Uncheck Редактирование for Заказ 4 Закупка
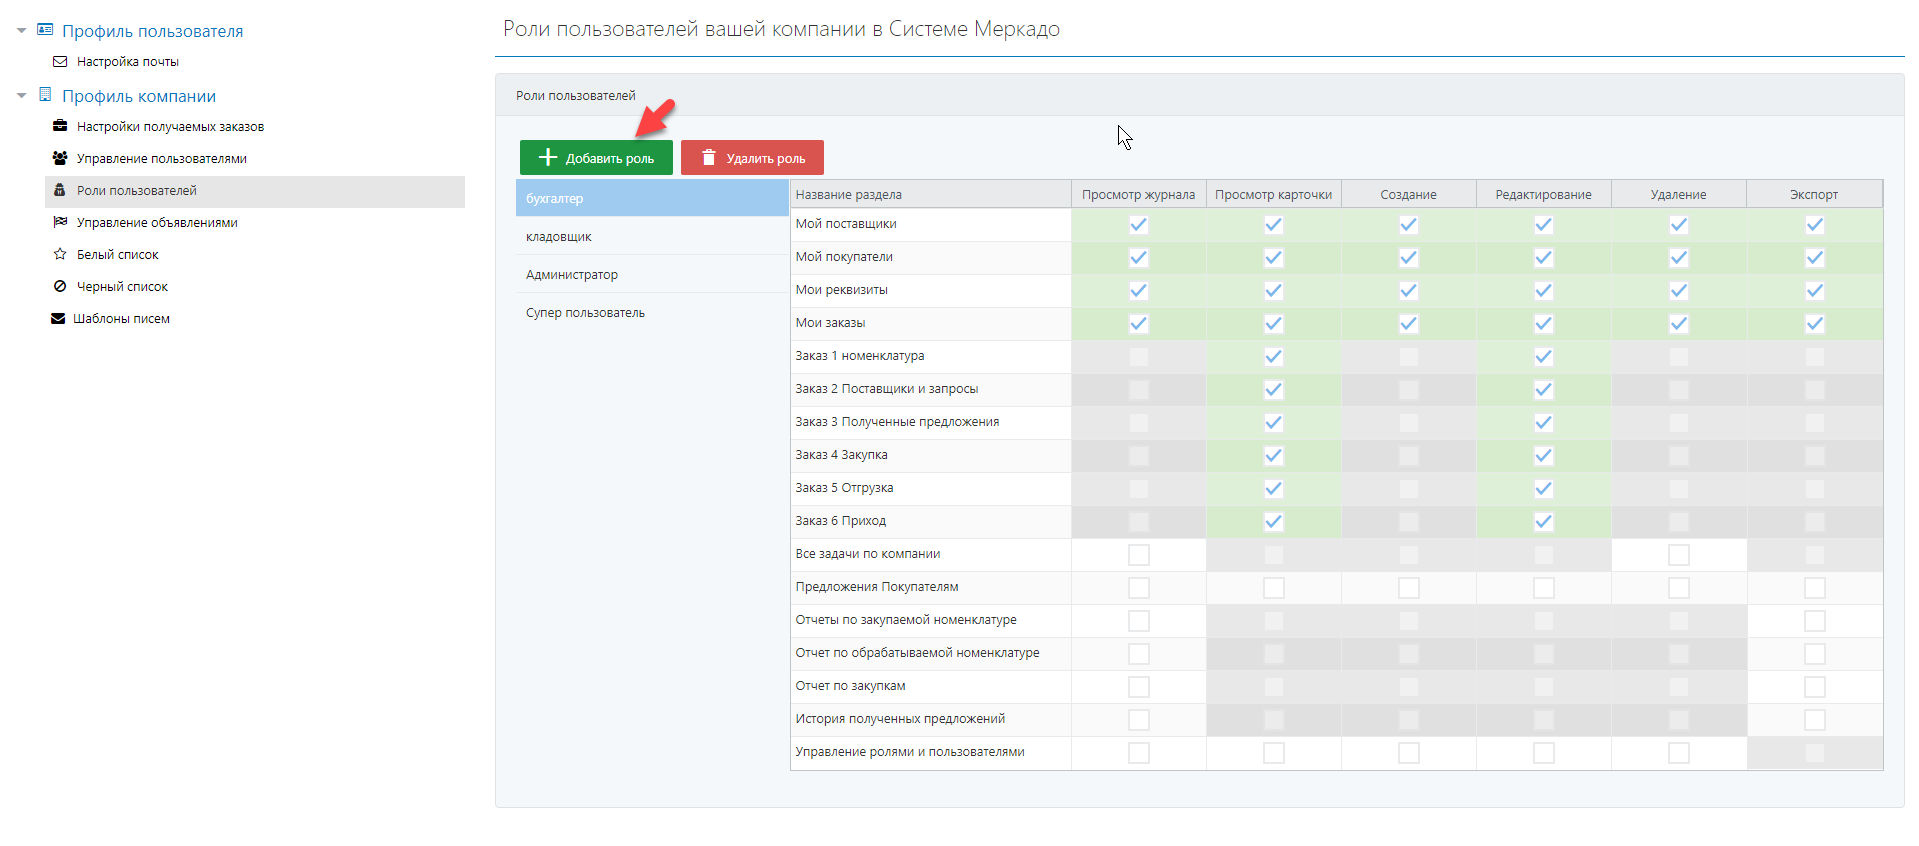Viewport: 1919px width, 846px height. 1543,456
